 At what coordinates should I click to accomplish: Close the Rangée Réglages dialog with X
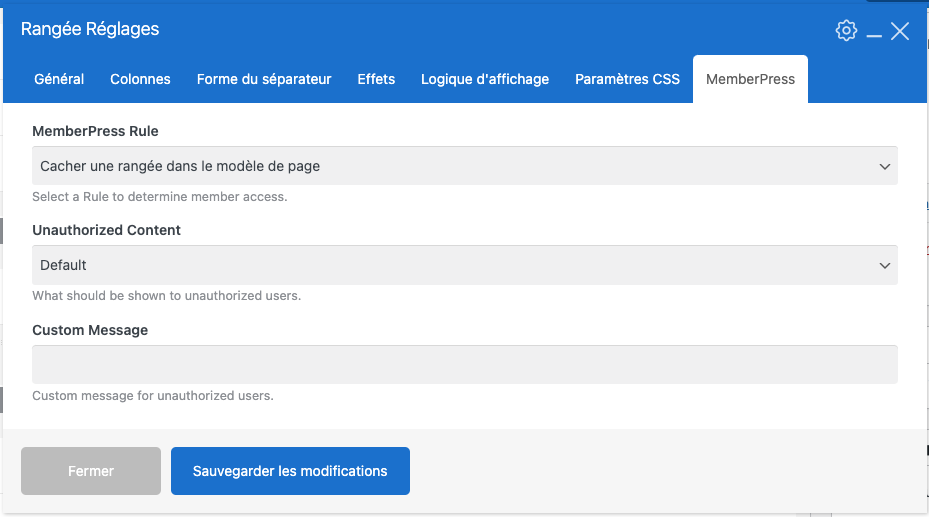pos(900,31)
